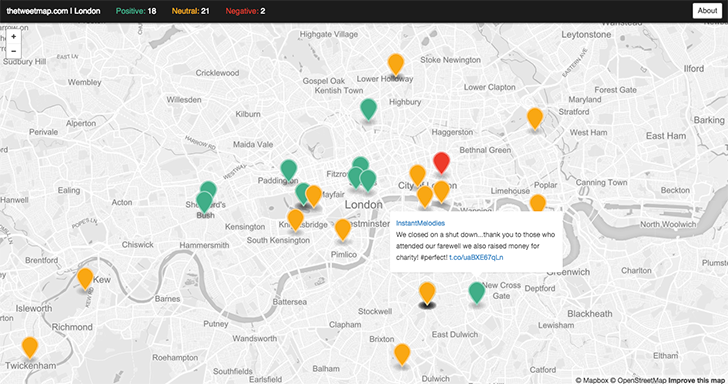Click the Battersea map label
Image resolution: width=728 pixels, height=384 pixels.
(x=290, y=302)
